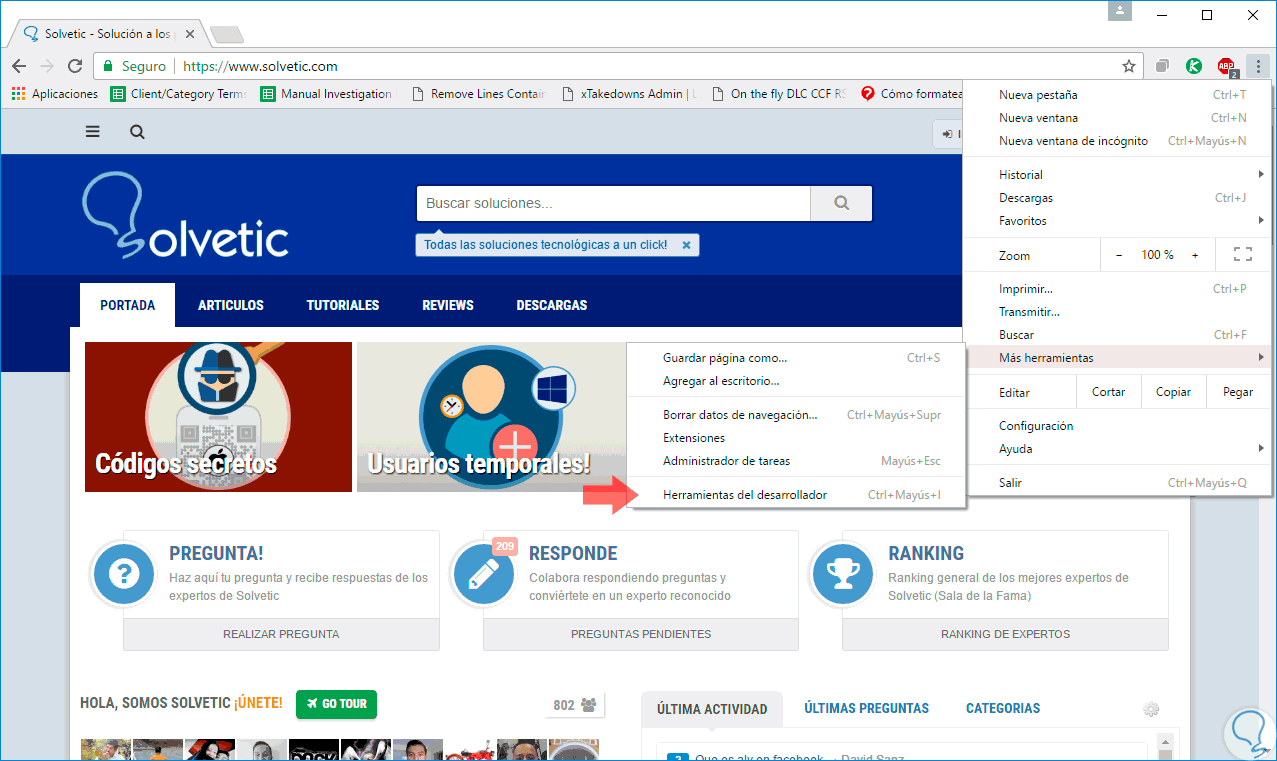The image size is (1277, 761).
Task: Decrease zoom with the minus button
Action: (1119, 255)
